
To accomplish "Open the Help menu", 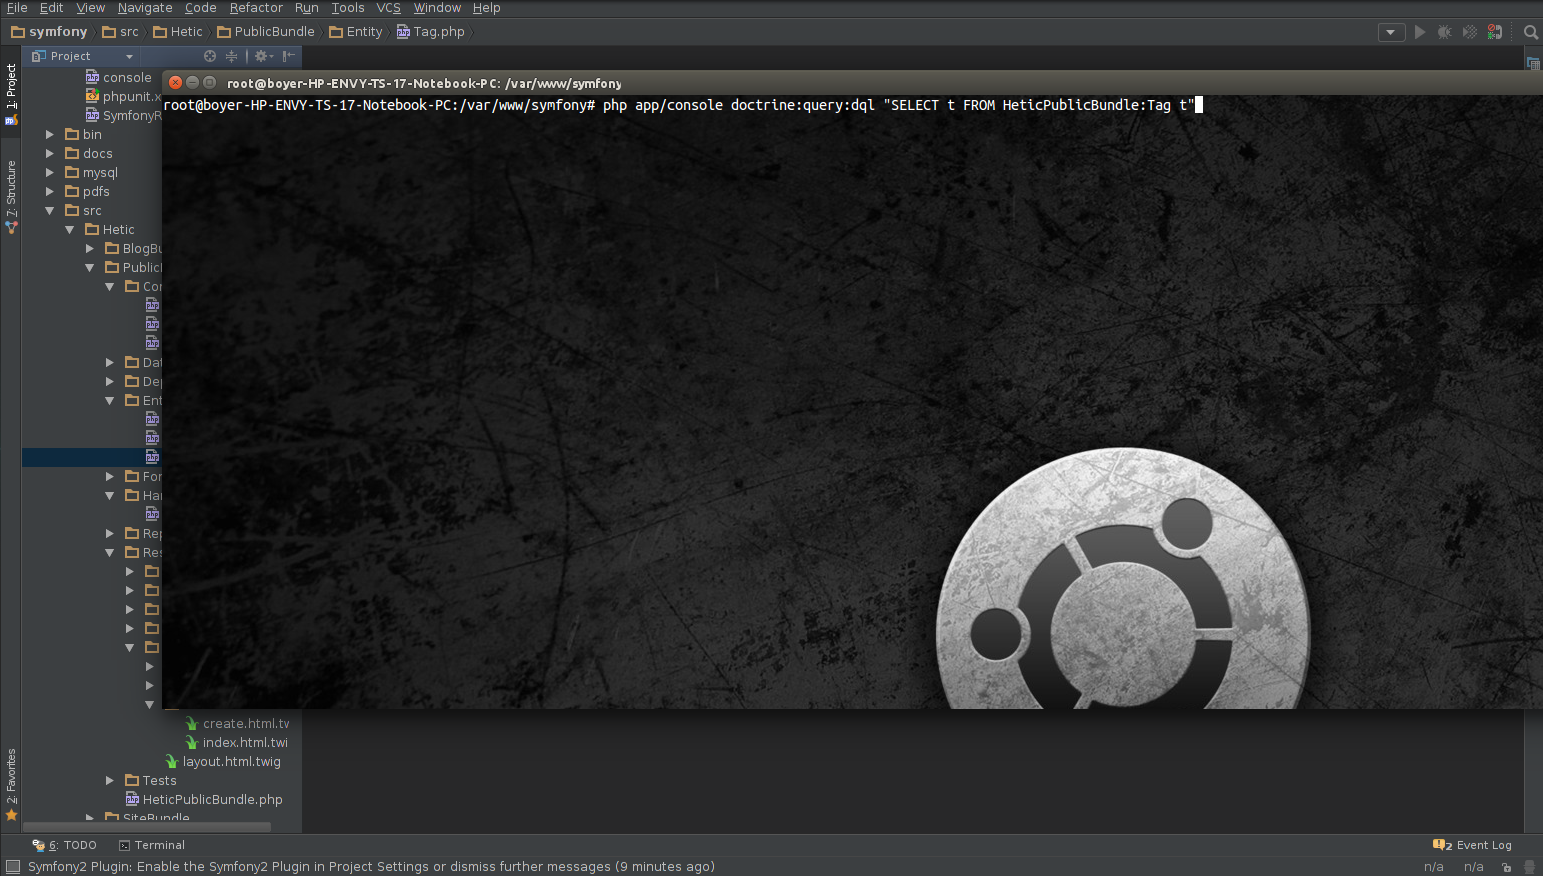I will tap(486, 8).
